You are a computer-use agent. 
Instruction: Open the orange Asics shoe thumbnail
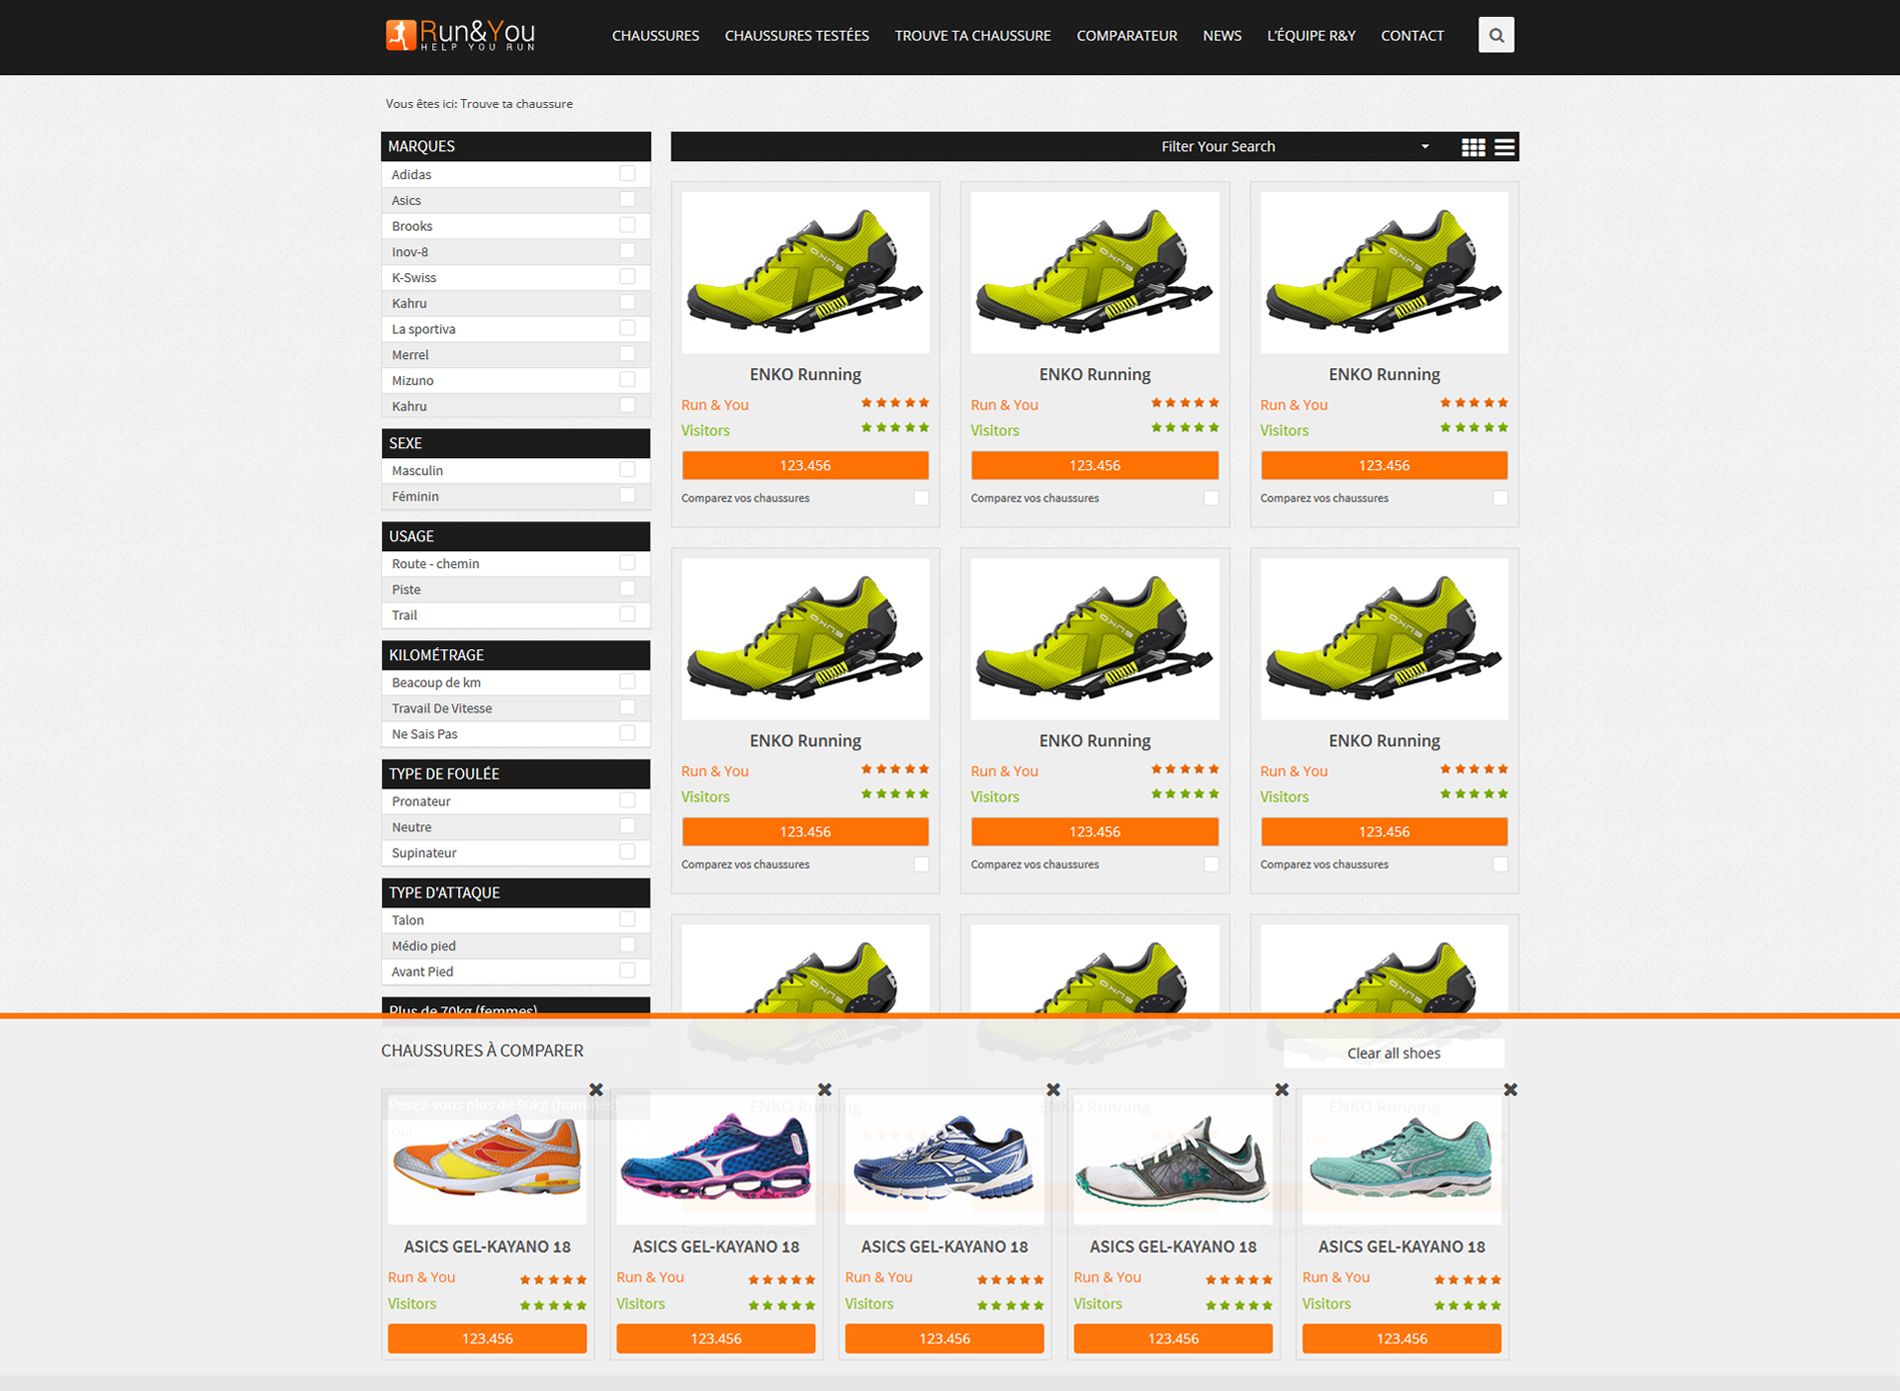tap(487, 1160)
